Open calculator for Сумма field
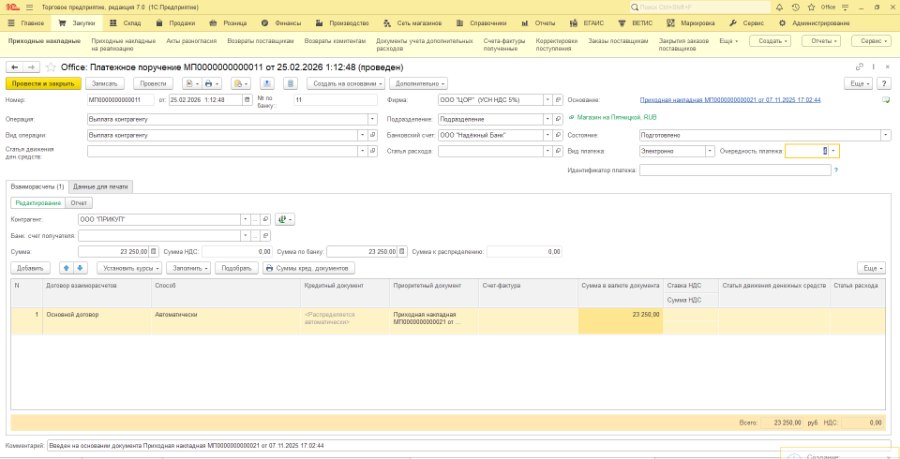Viewport: 900px width, 459px height. pos(154,252)
